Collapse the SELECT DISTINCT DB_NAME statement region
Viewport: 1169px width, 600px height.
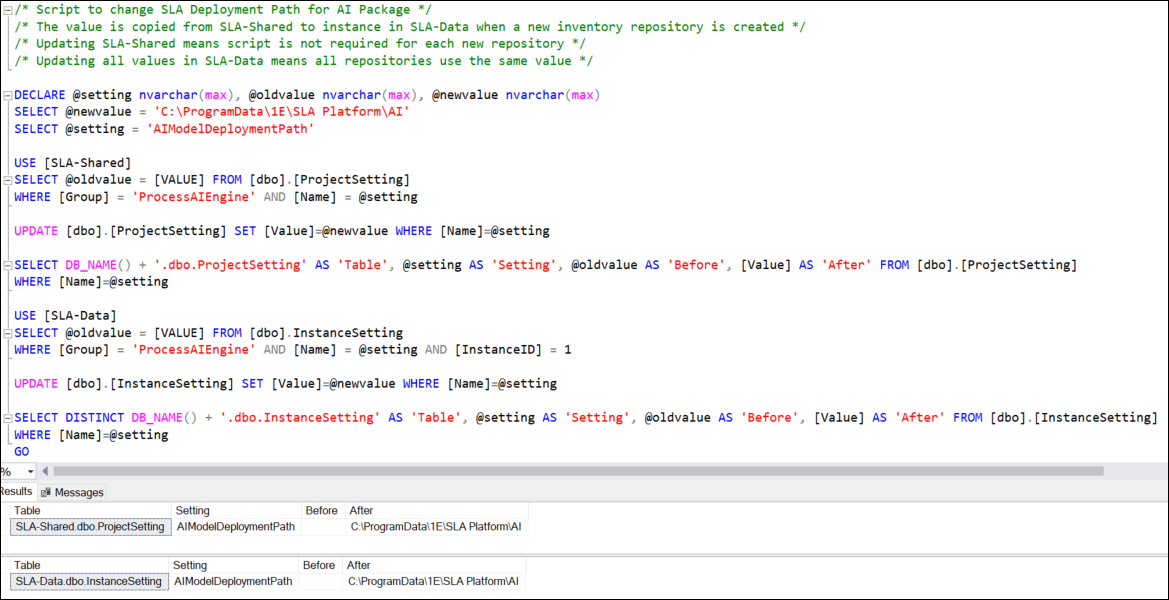point(7,418)
